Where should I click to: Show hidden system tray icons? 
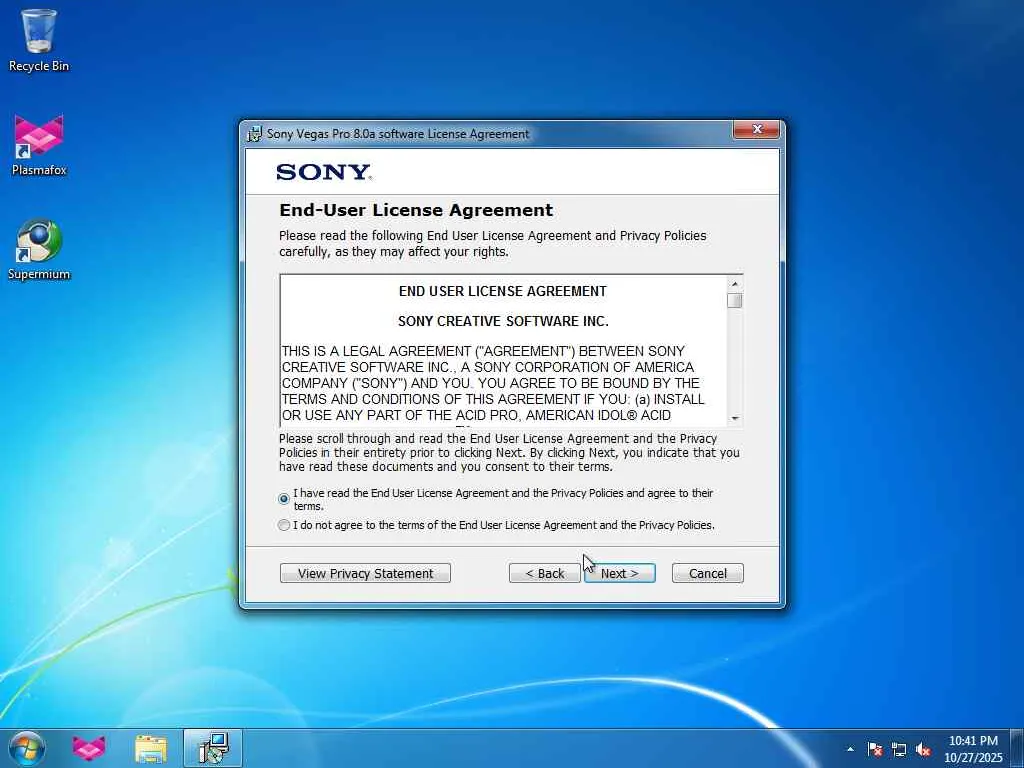click(x=850, y=749)
